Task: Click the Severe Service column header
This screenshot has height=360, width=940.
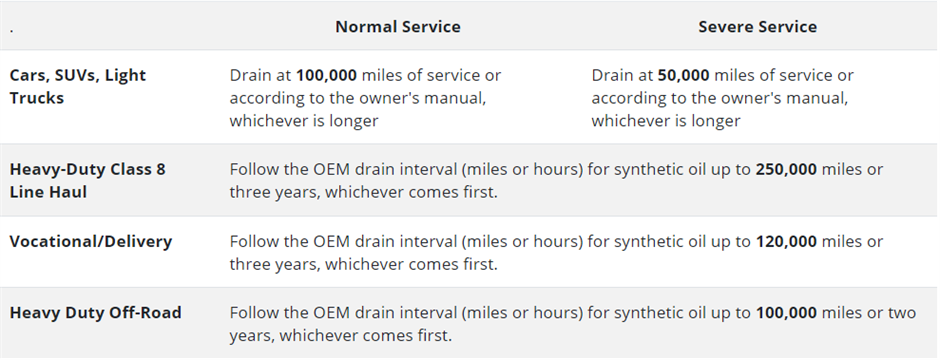Action: (x=757, y=27)
